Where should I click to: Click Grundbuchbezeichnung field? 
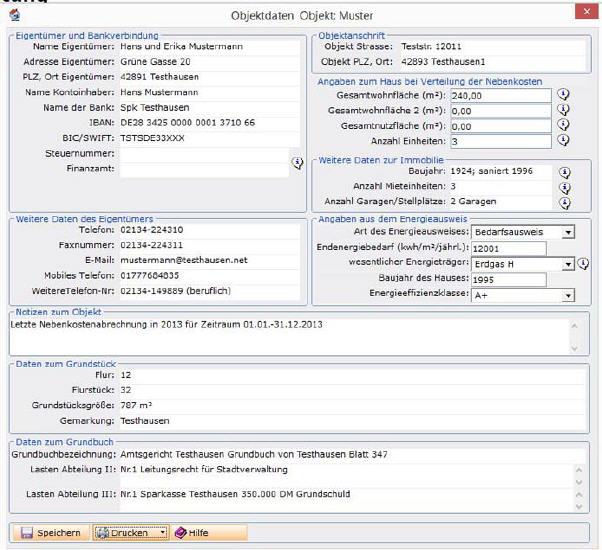[x=352, y=455]
